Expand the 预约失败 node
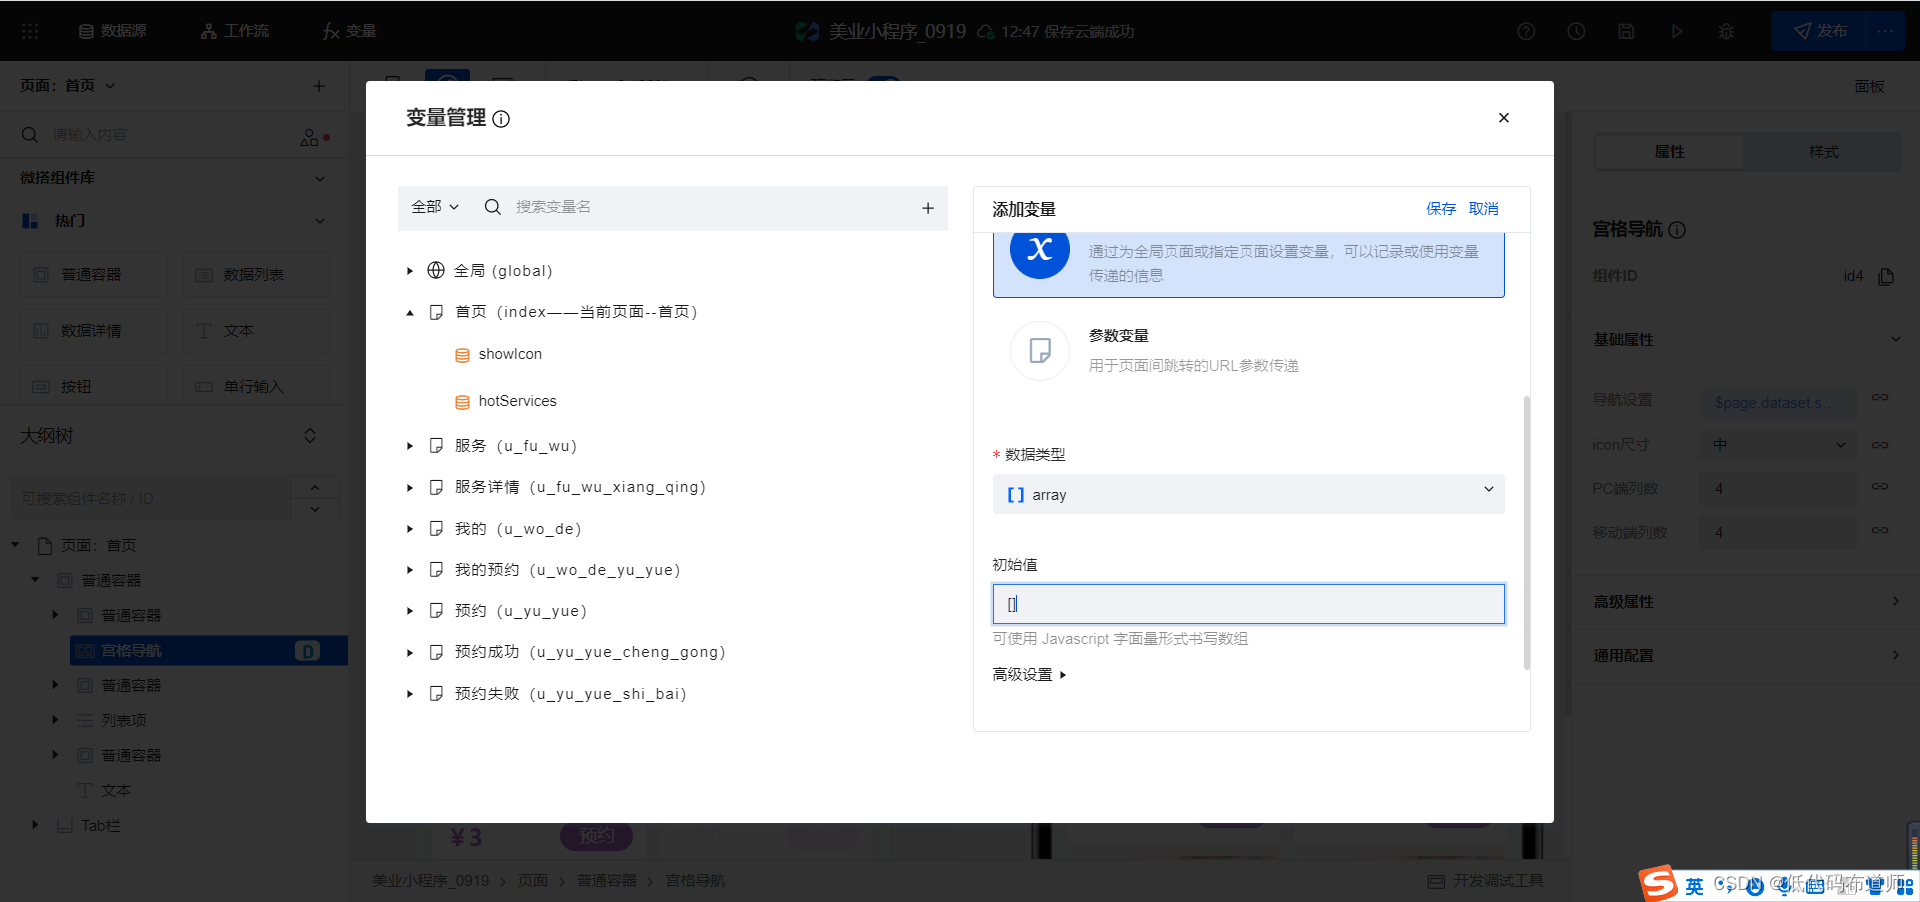Viewport: 1920px width, 902px height. point(410,694)
